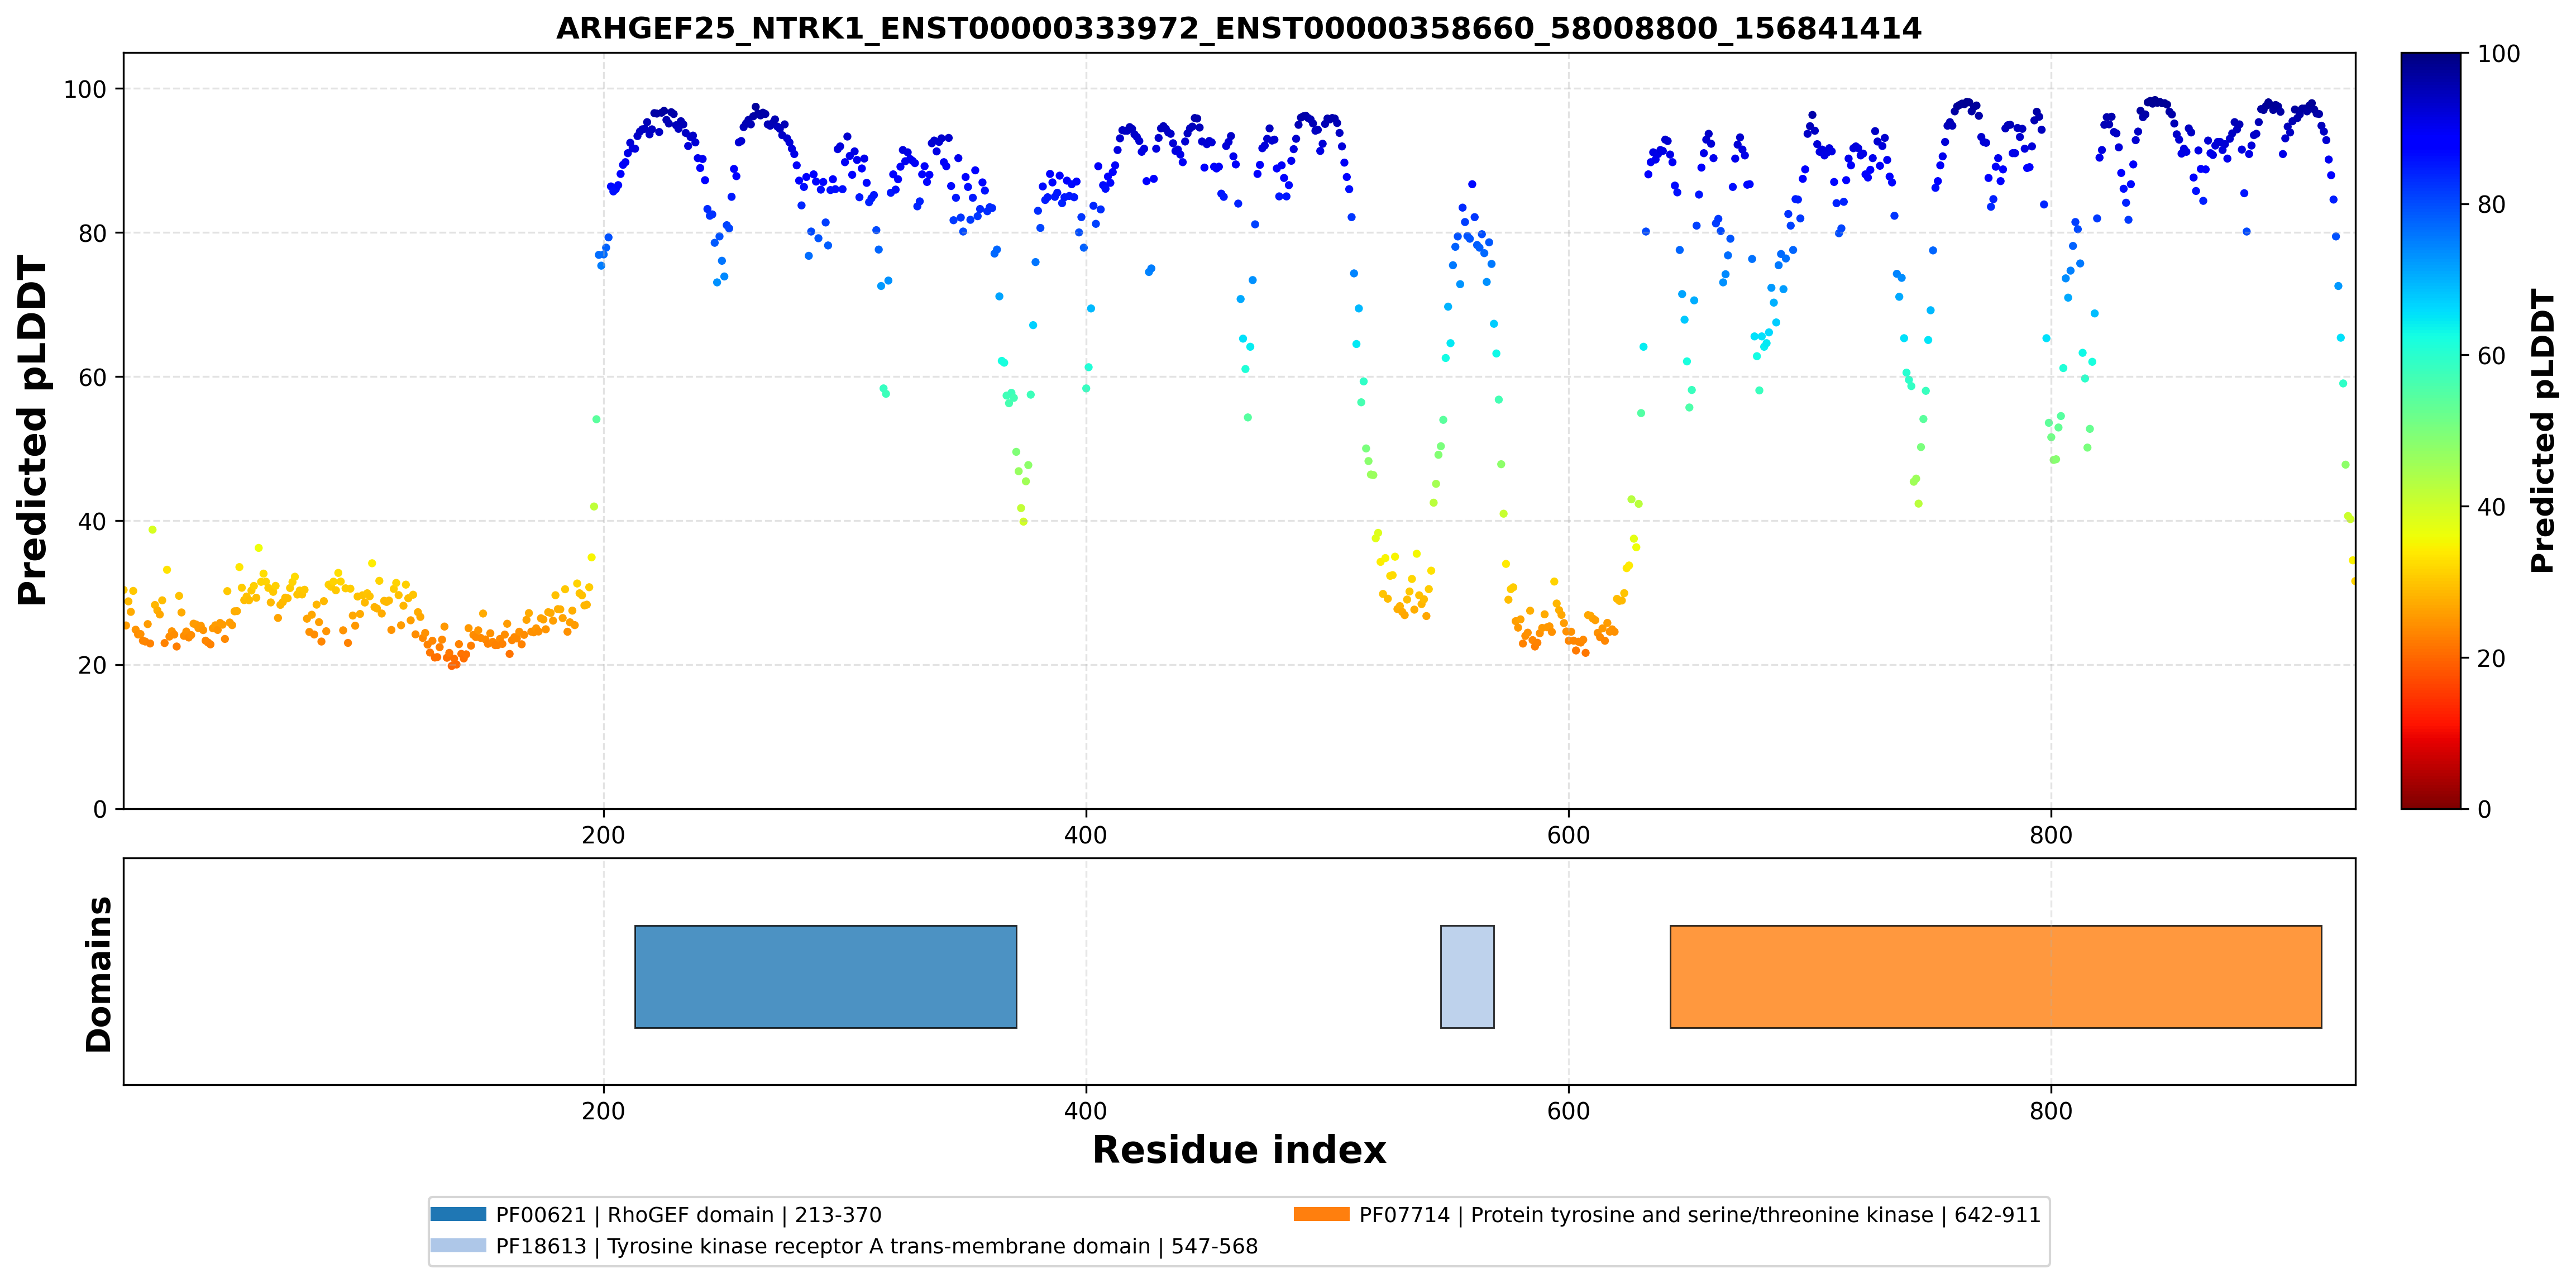Viewport: 2576px width, 1283px height.
Task: Click the PF00621 legend color swatch
Action: tap(458, 1214)
